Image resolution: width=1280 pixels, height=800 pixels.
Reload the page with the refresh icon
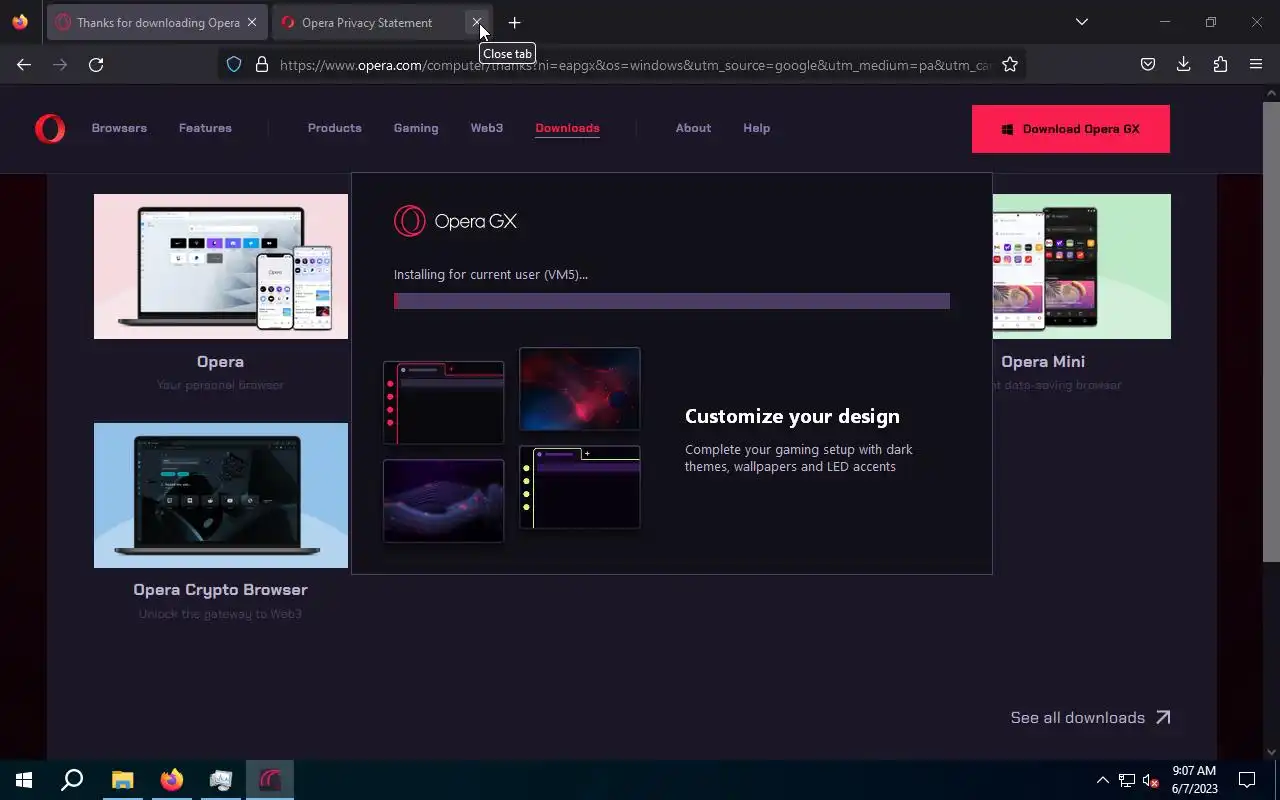tap(96, 64)
